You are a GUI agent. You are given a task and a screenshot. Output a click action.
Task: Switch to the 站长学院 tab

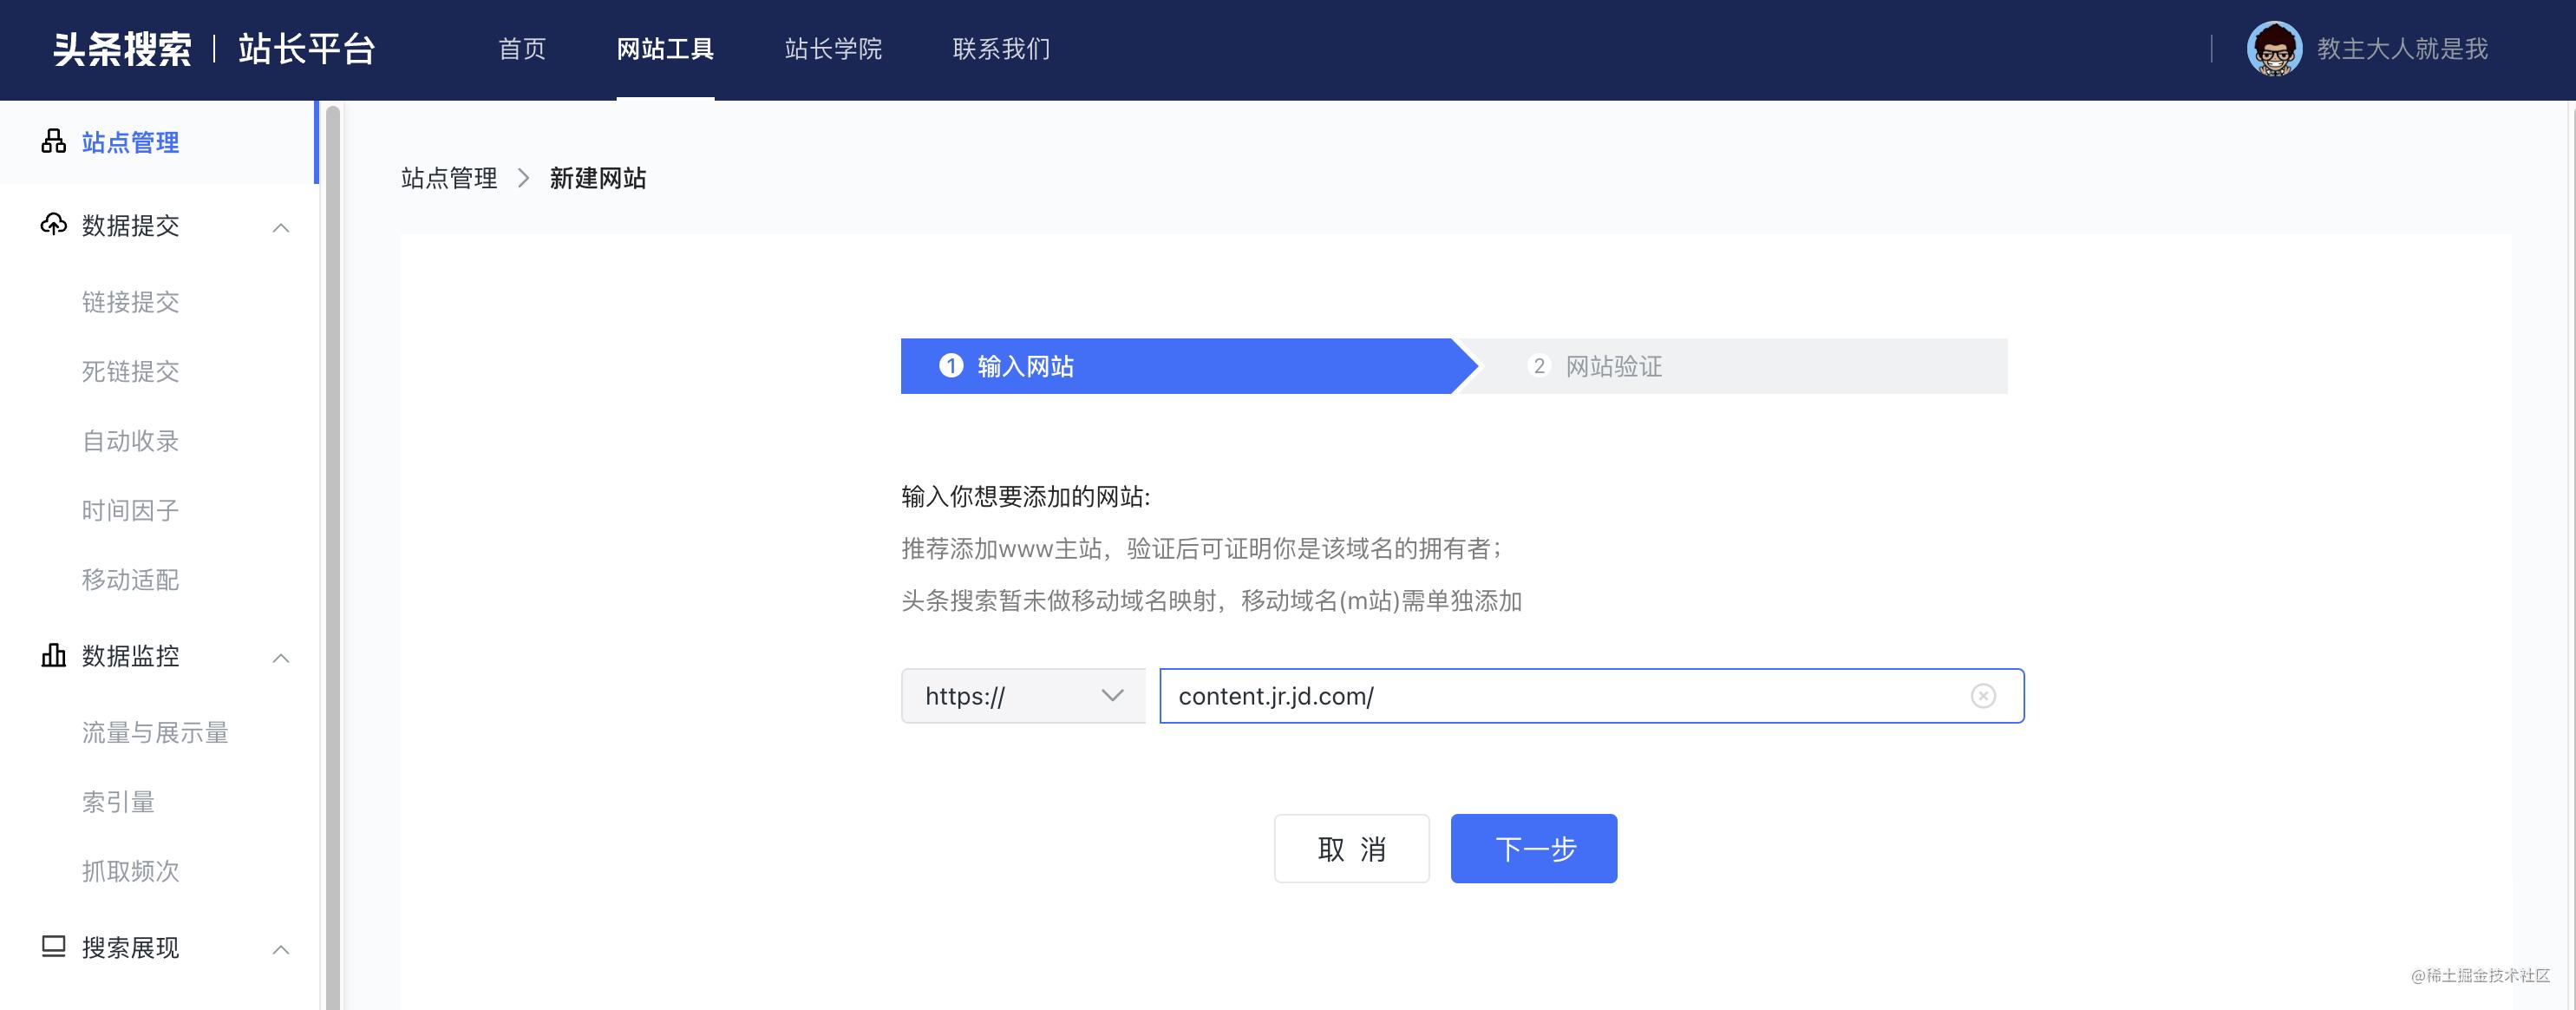[834, 48]
